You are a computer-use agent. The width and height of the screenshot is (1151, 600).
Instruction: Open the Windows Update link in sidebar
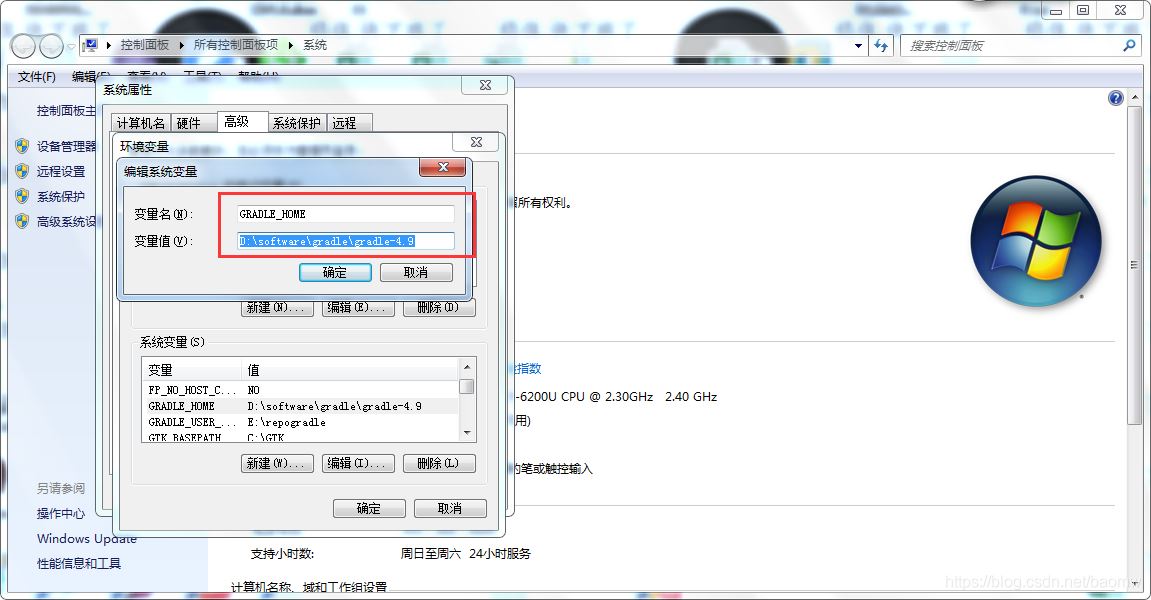click(x=85, y=538)
